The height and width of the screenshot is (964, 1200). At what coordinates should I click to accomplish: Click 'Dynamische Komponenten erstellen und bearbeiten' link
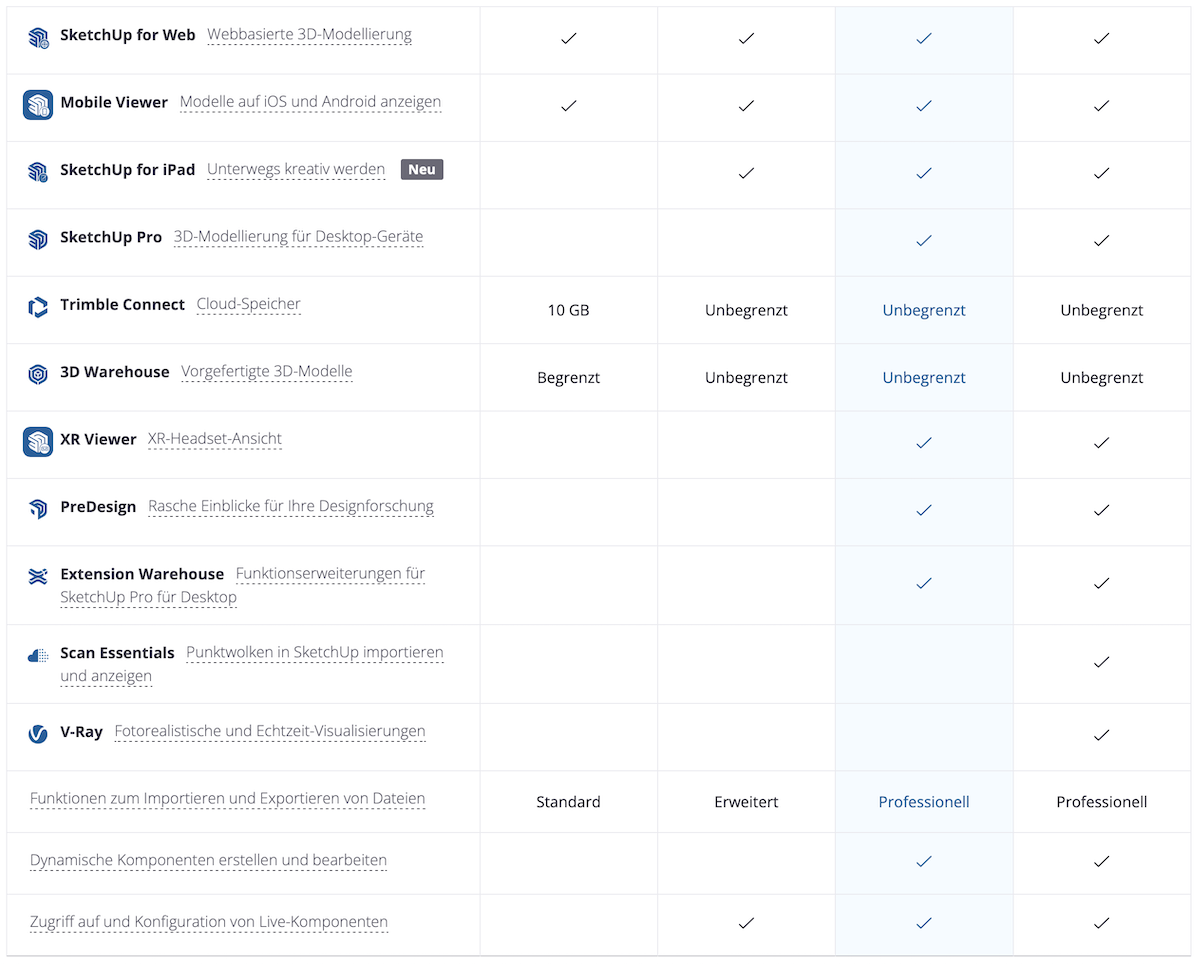pyautogui.click(x=208, y=860)
